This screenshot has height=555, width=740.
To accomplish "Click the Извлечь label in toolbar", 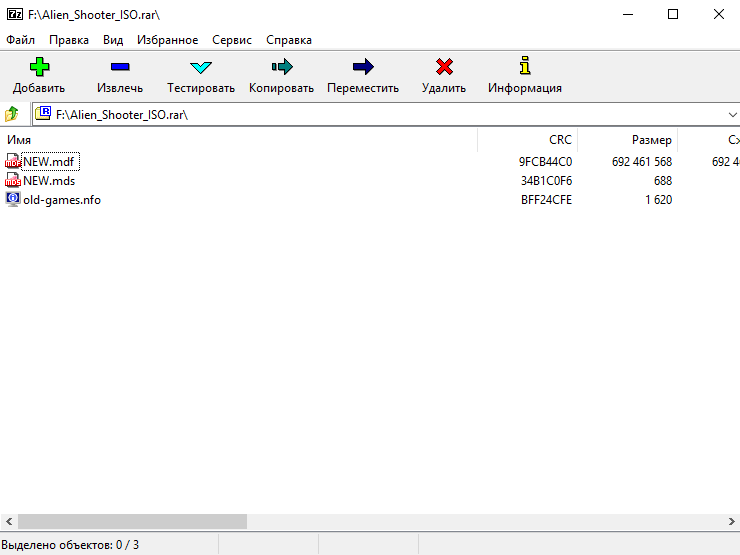I will pos(120,88).
